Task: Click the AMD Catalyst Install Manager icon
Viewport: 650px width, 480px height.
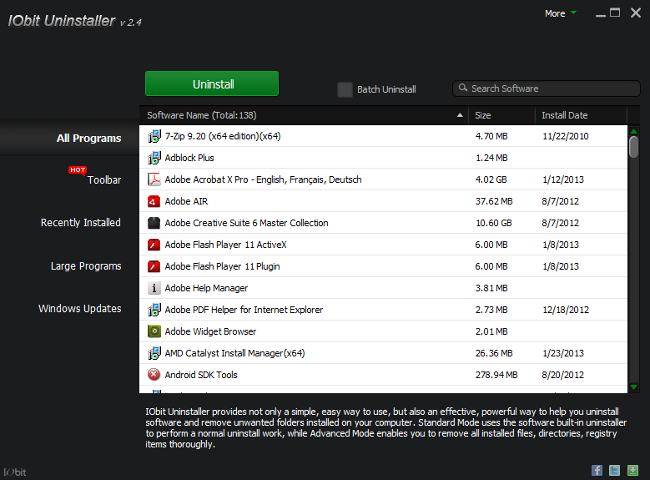Action: click(154, 353)
